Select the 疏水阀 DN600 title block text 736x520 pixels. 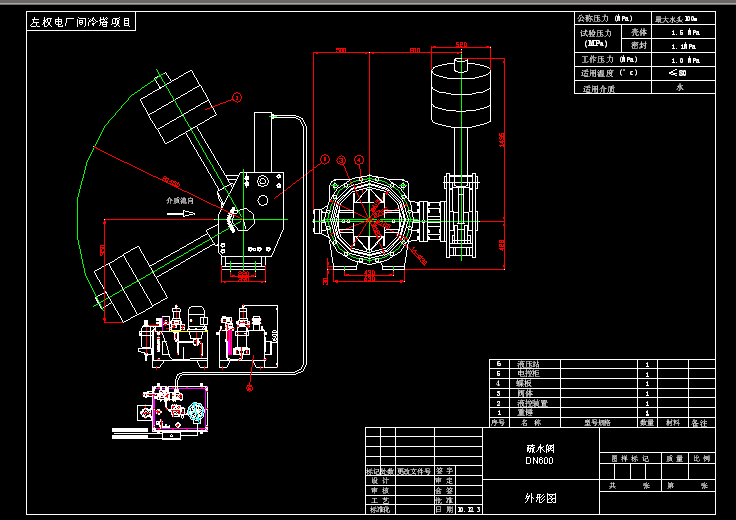click(x=540, y=454)
